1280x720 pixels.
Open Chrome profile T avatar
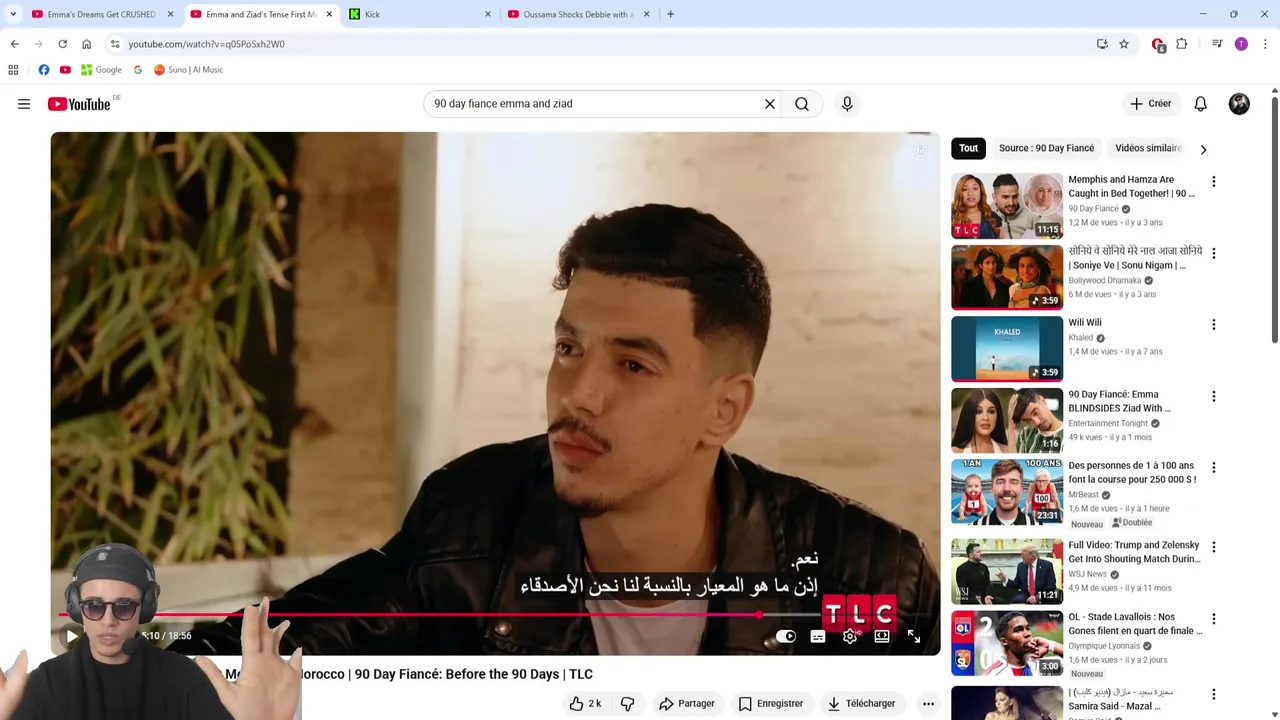point(1241,44)
